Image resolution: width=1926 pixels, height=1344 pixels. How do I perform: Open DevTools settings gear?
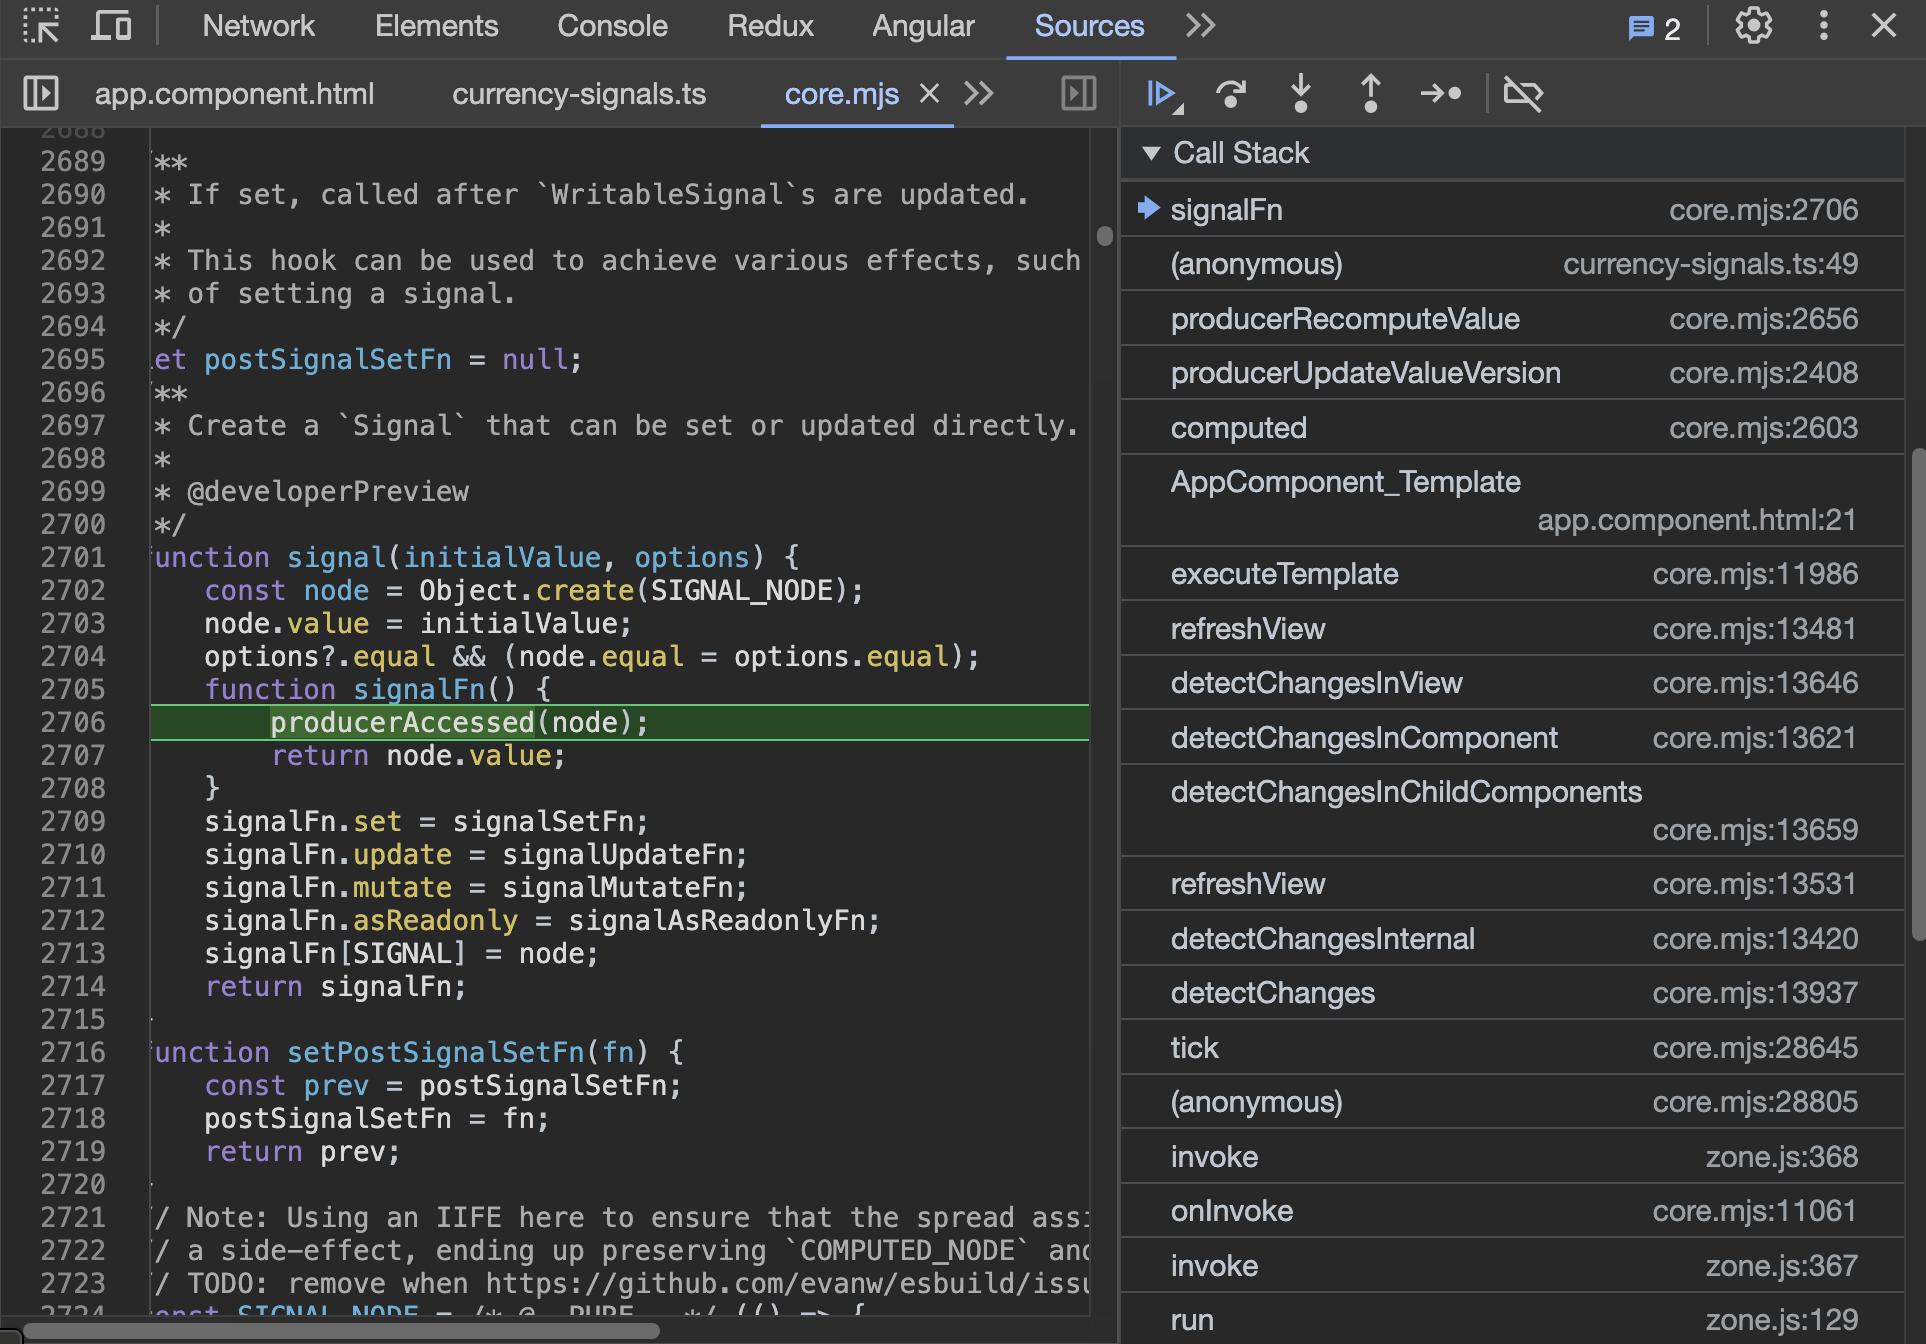pos(1753,26)
